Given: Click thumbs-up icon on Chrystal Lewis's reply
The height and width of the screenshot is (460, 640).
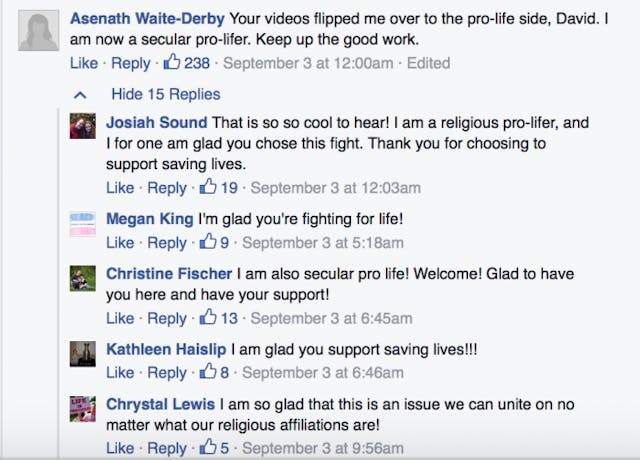Looking at the screenshot, I should (x=208, y=448).
